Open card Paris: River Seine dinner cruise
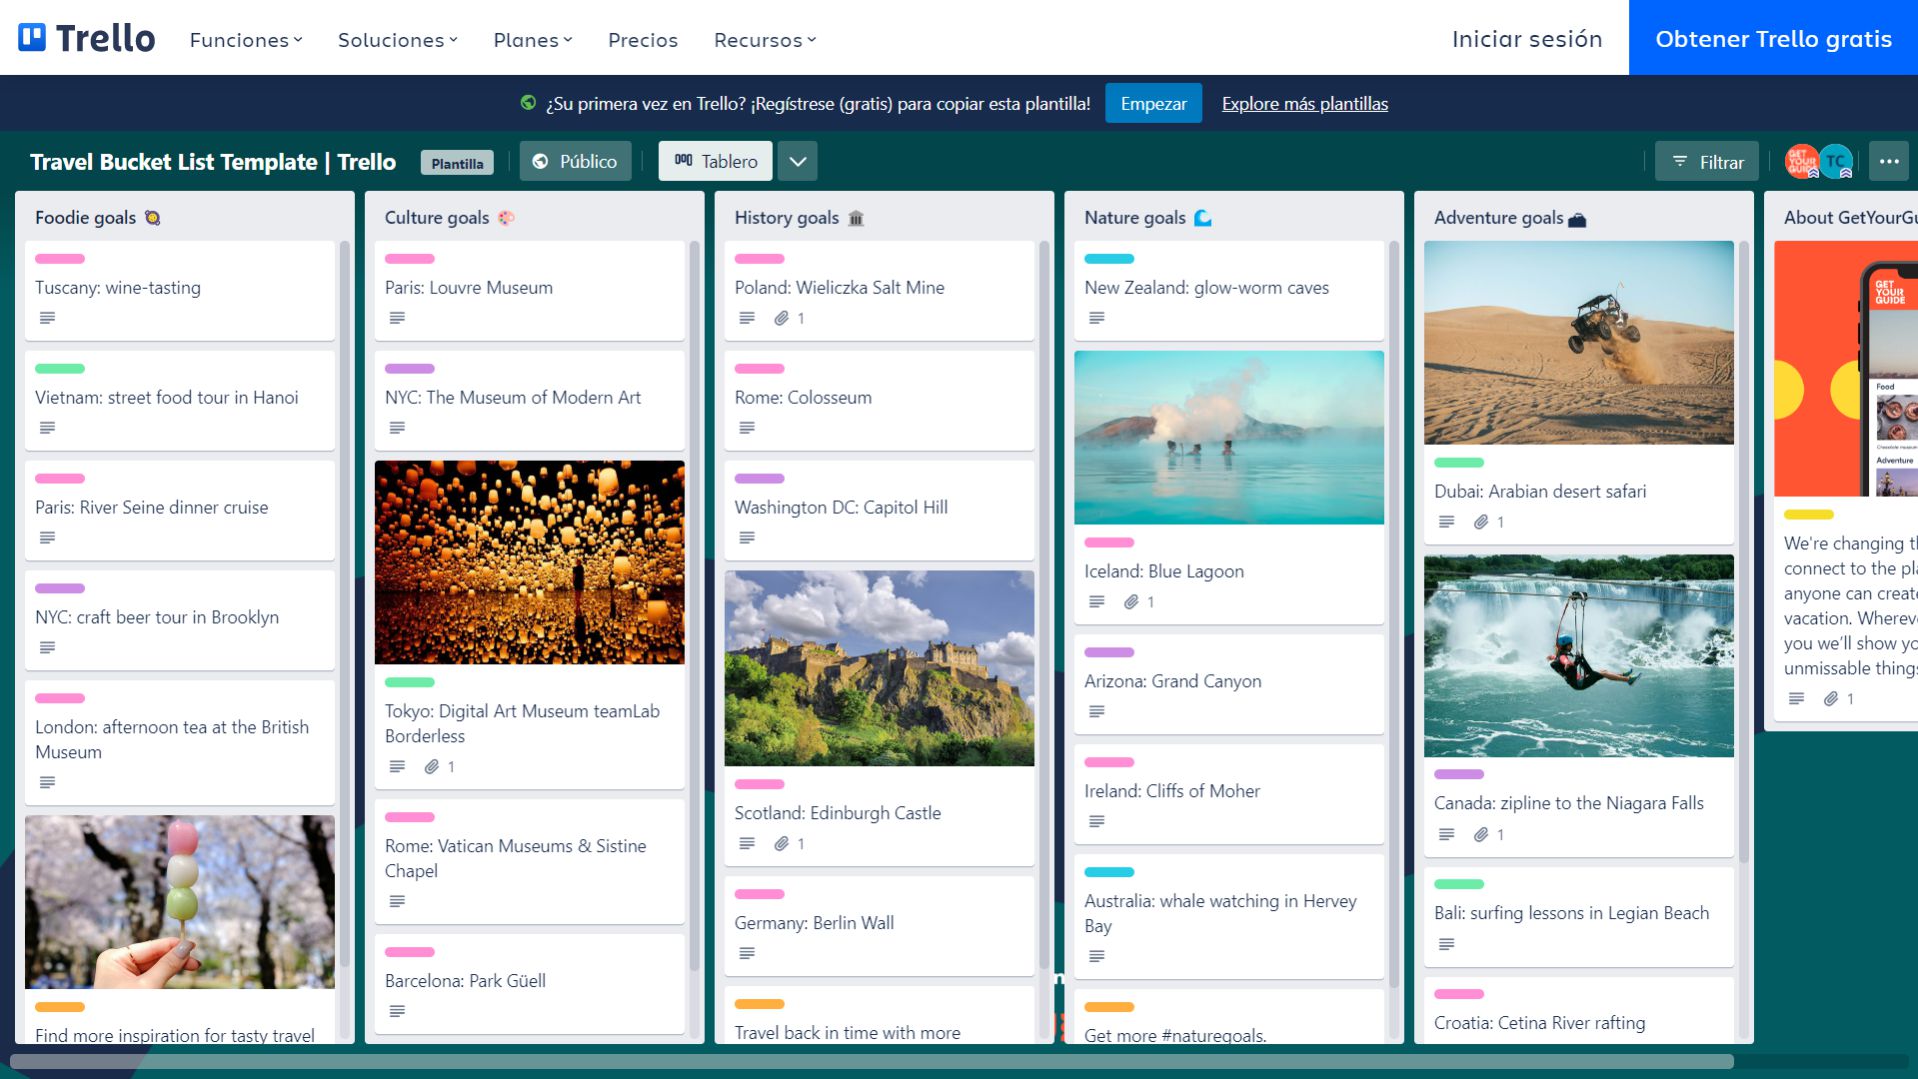Viewport: 1918px width, 1079px height. (x=180, y=510)
